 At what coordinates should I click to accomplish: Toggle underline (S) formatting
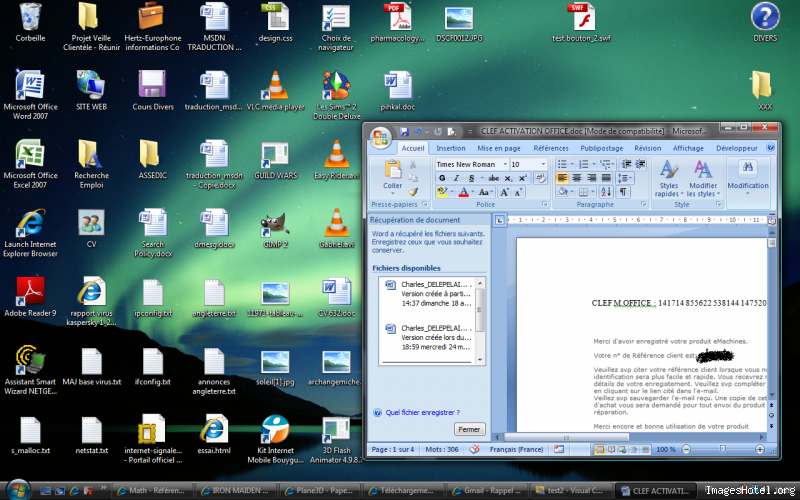471,178
